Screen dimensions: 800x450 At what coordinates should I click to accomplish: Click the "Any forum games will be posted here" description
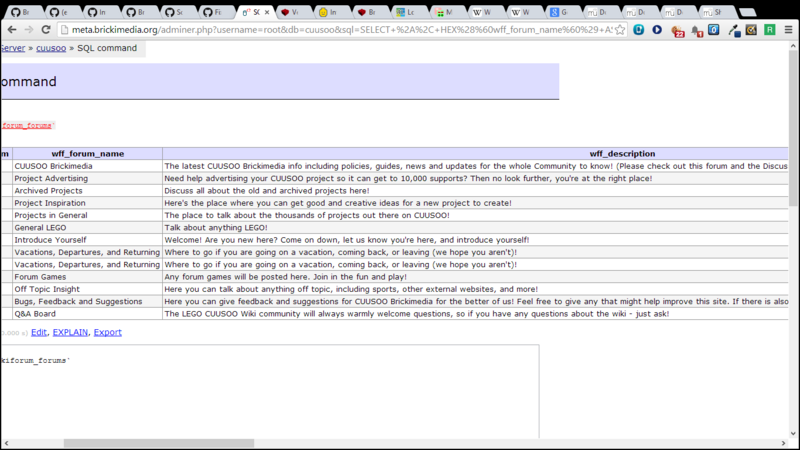(286, 277)
